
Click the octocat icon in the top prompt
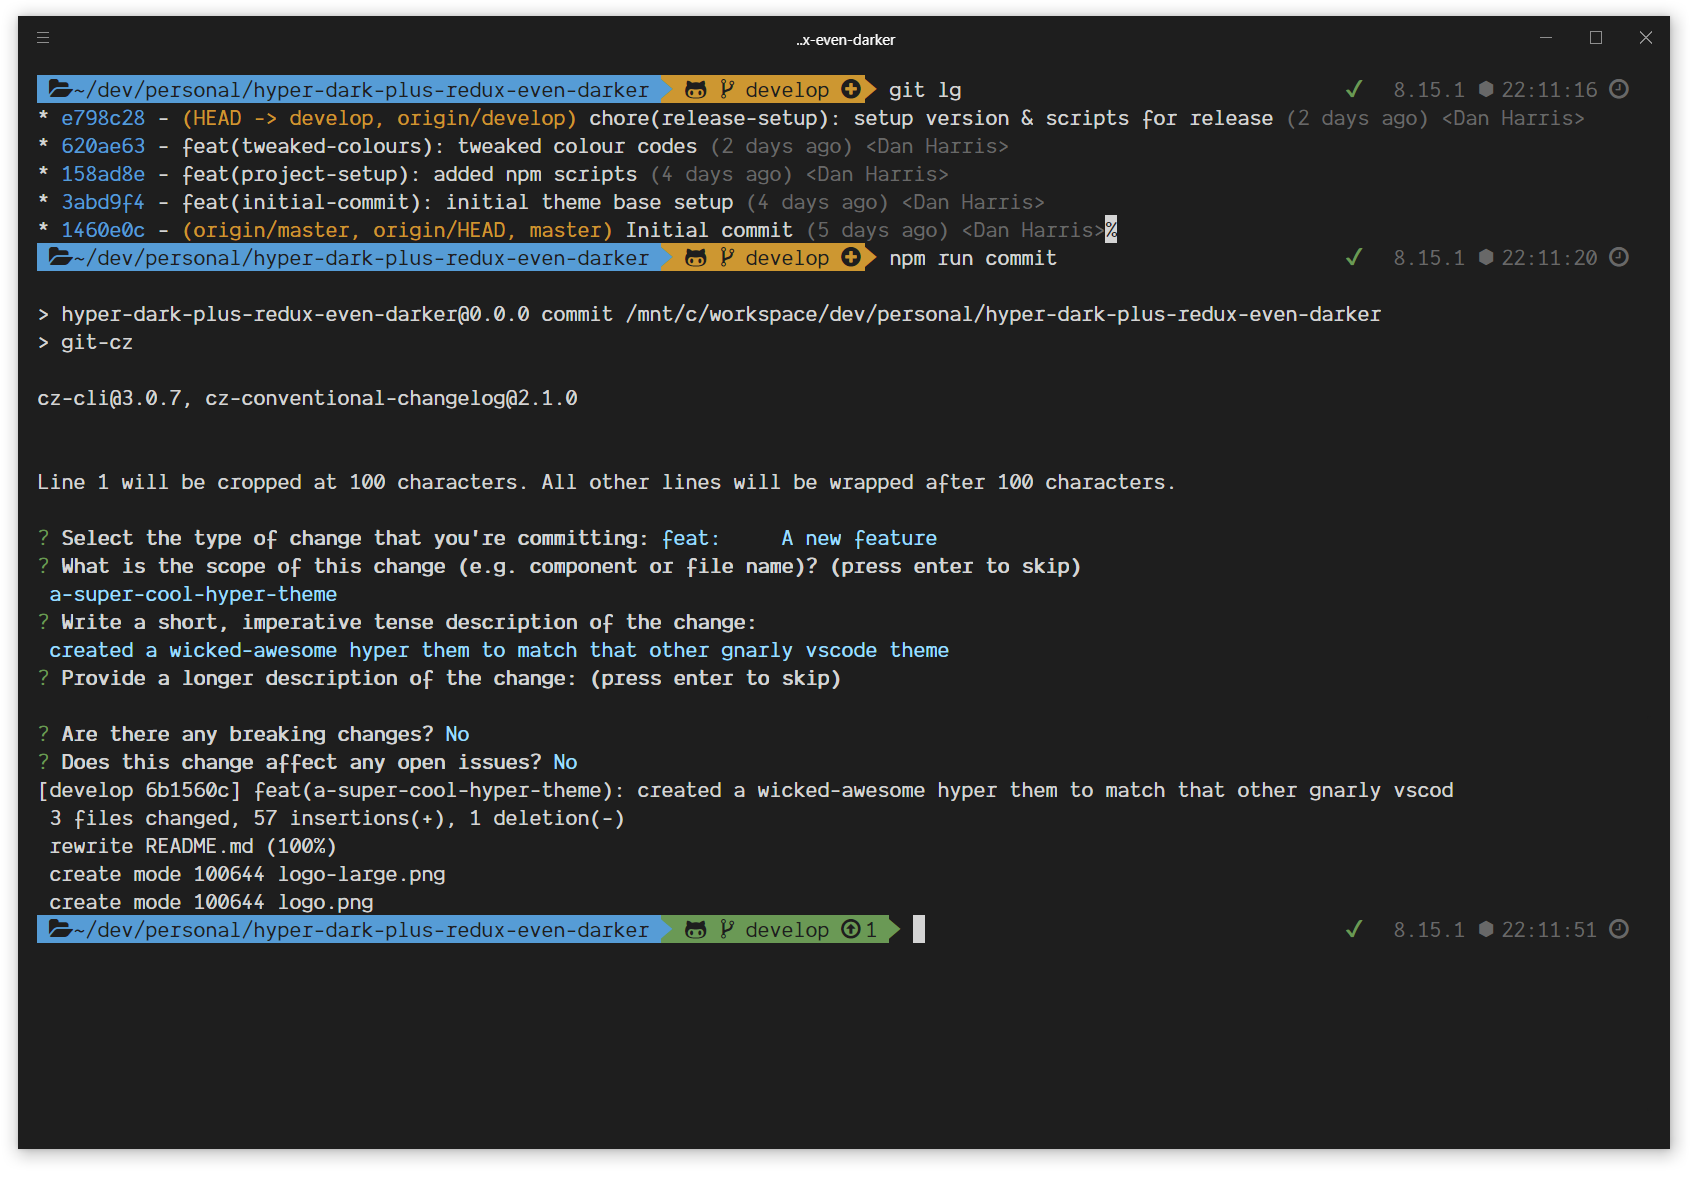click(x=695, y=89)
